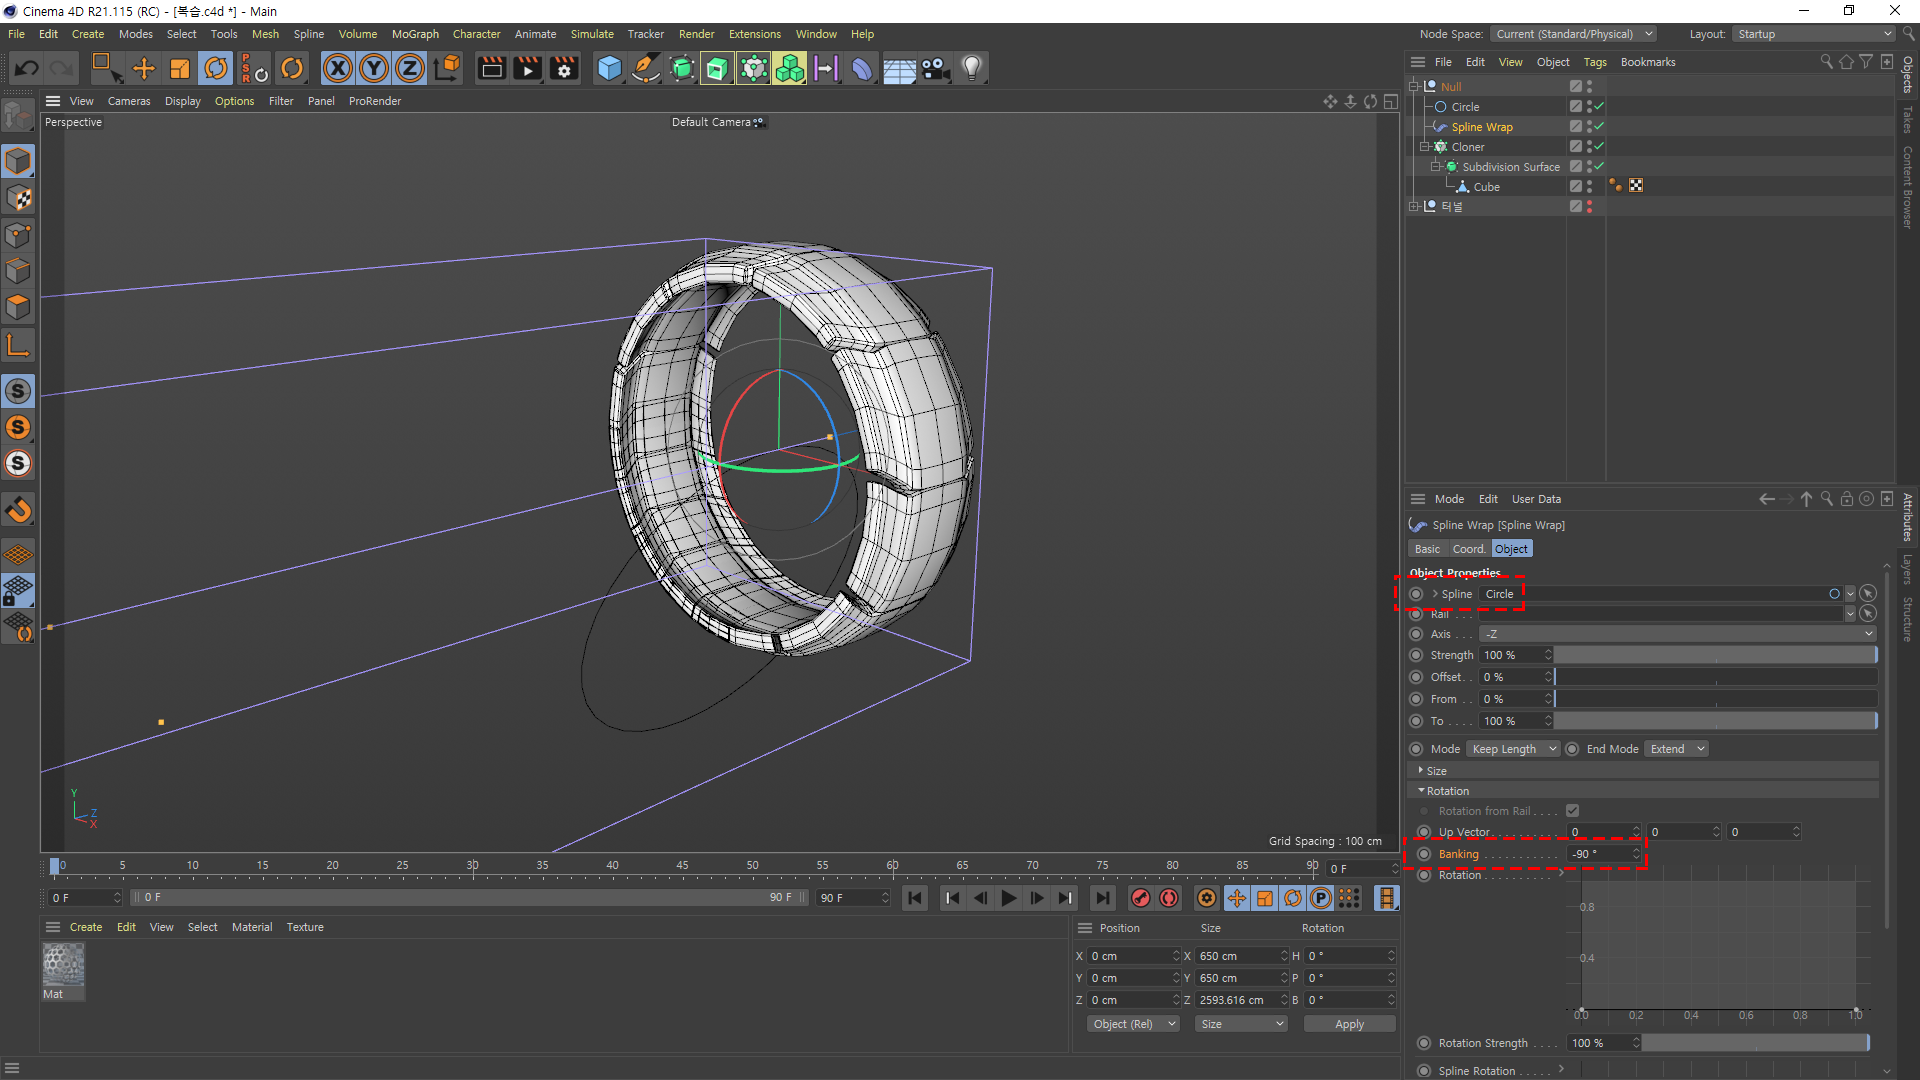Open Keep Length mode dropdown
1920x1080 pixels.
(x=1513, y=749)
